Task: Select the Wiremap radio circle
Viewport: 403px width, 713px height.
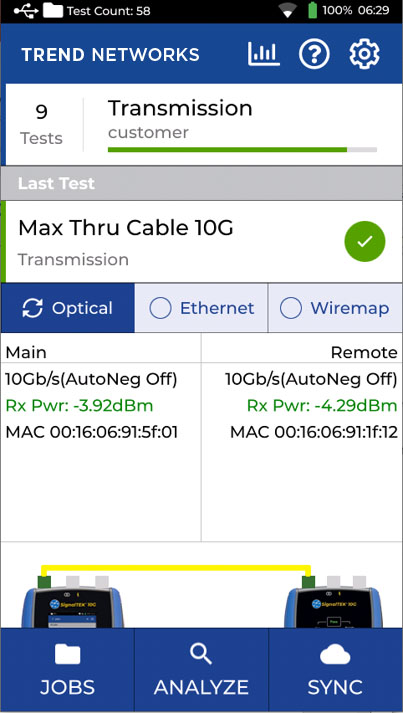Action: click(x=291, y=308)
